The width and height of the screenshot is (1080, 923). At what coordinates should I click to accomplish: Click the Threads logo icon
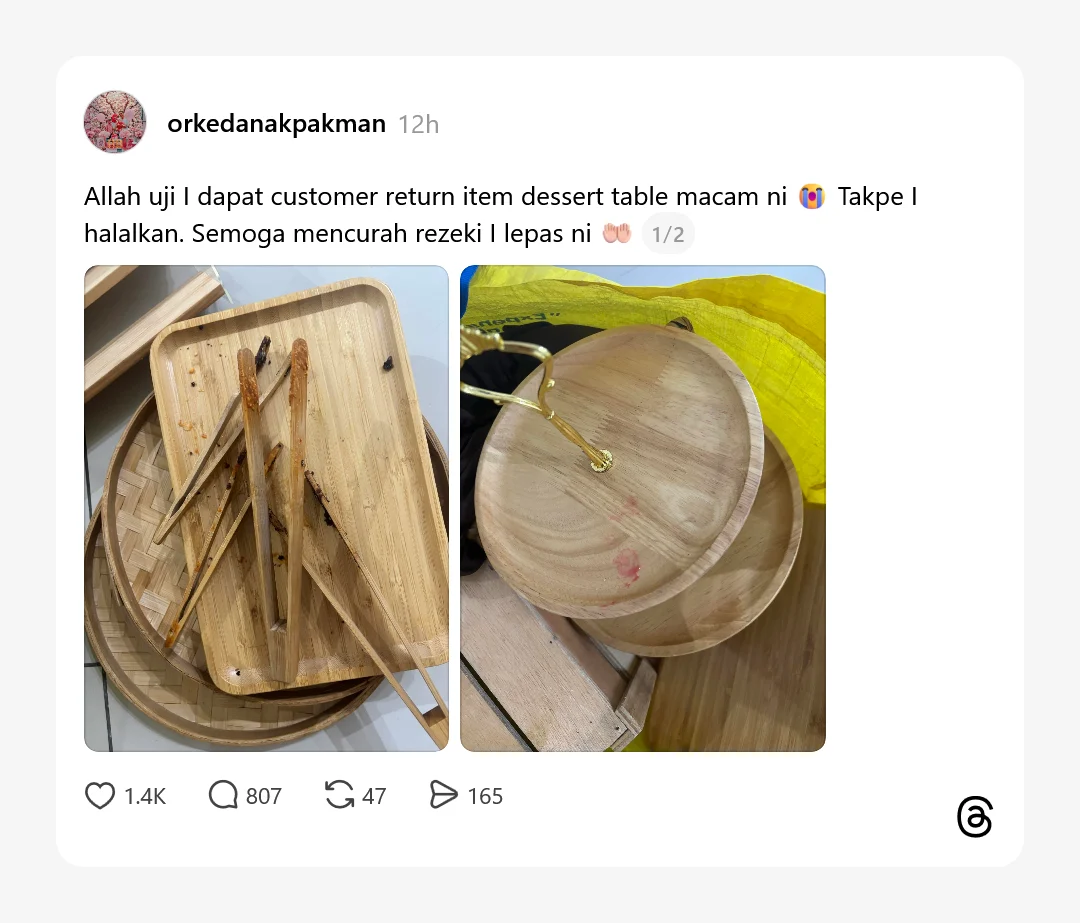(975, 817)
